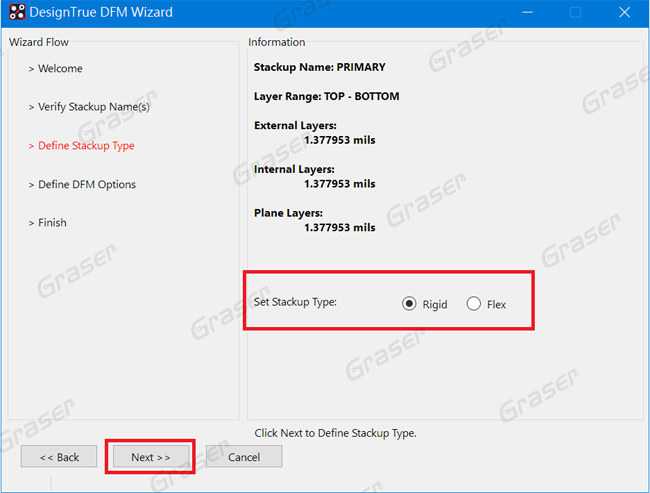Image resolution: width=650 pixels, height=493 pixels.
Task: Go back with the << Back button
Action: tap(59, 457)
